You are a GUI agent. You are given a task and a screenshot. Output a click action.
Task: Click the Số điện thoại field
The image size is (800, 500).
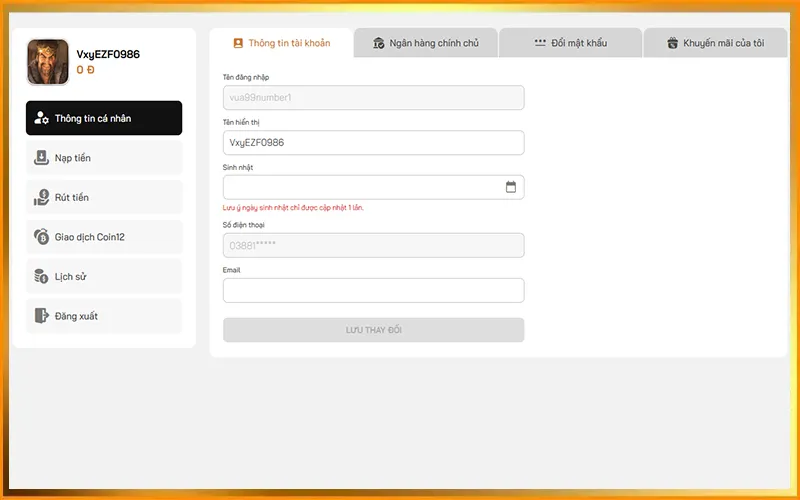373,245
